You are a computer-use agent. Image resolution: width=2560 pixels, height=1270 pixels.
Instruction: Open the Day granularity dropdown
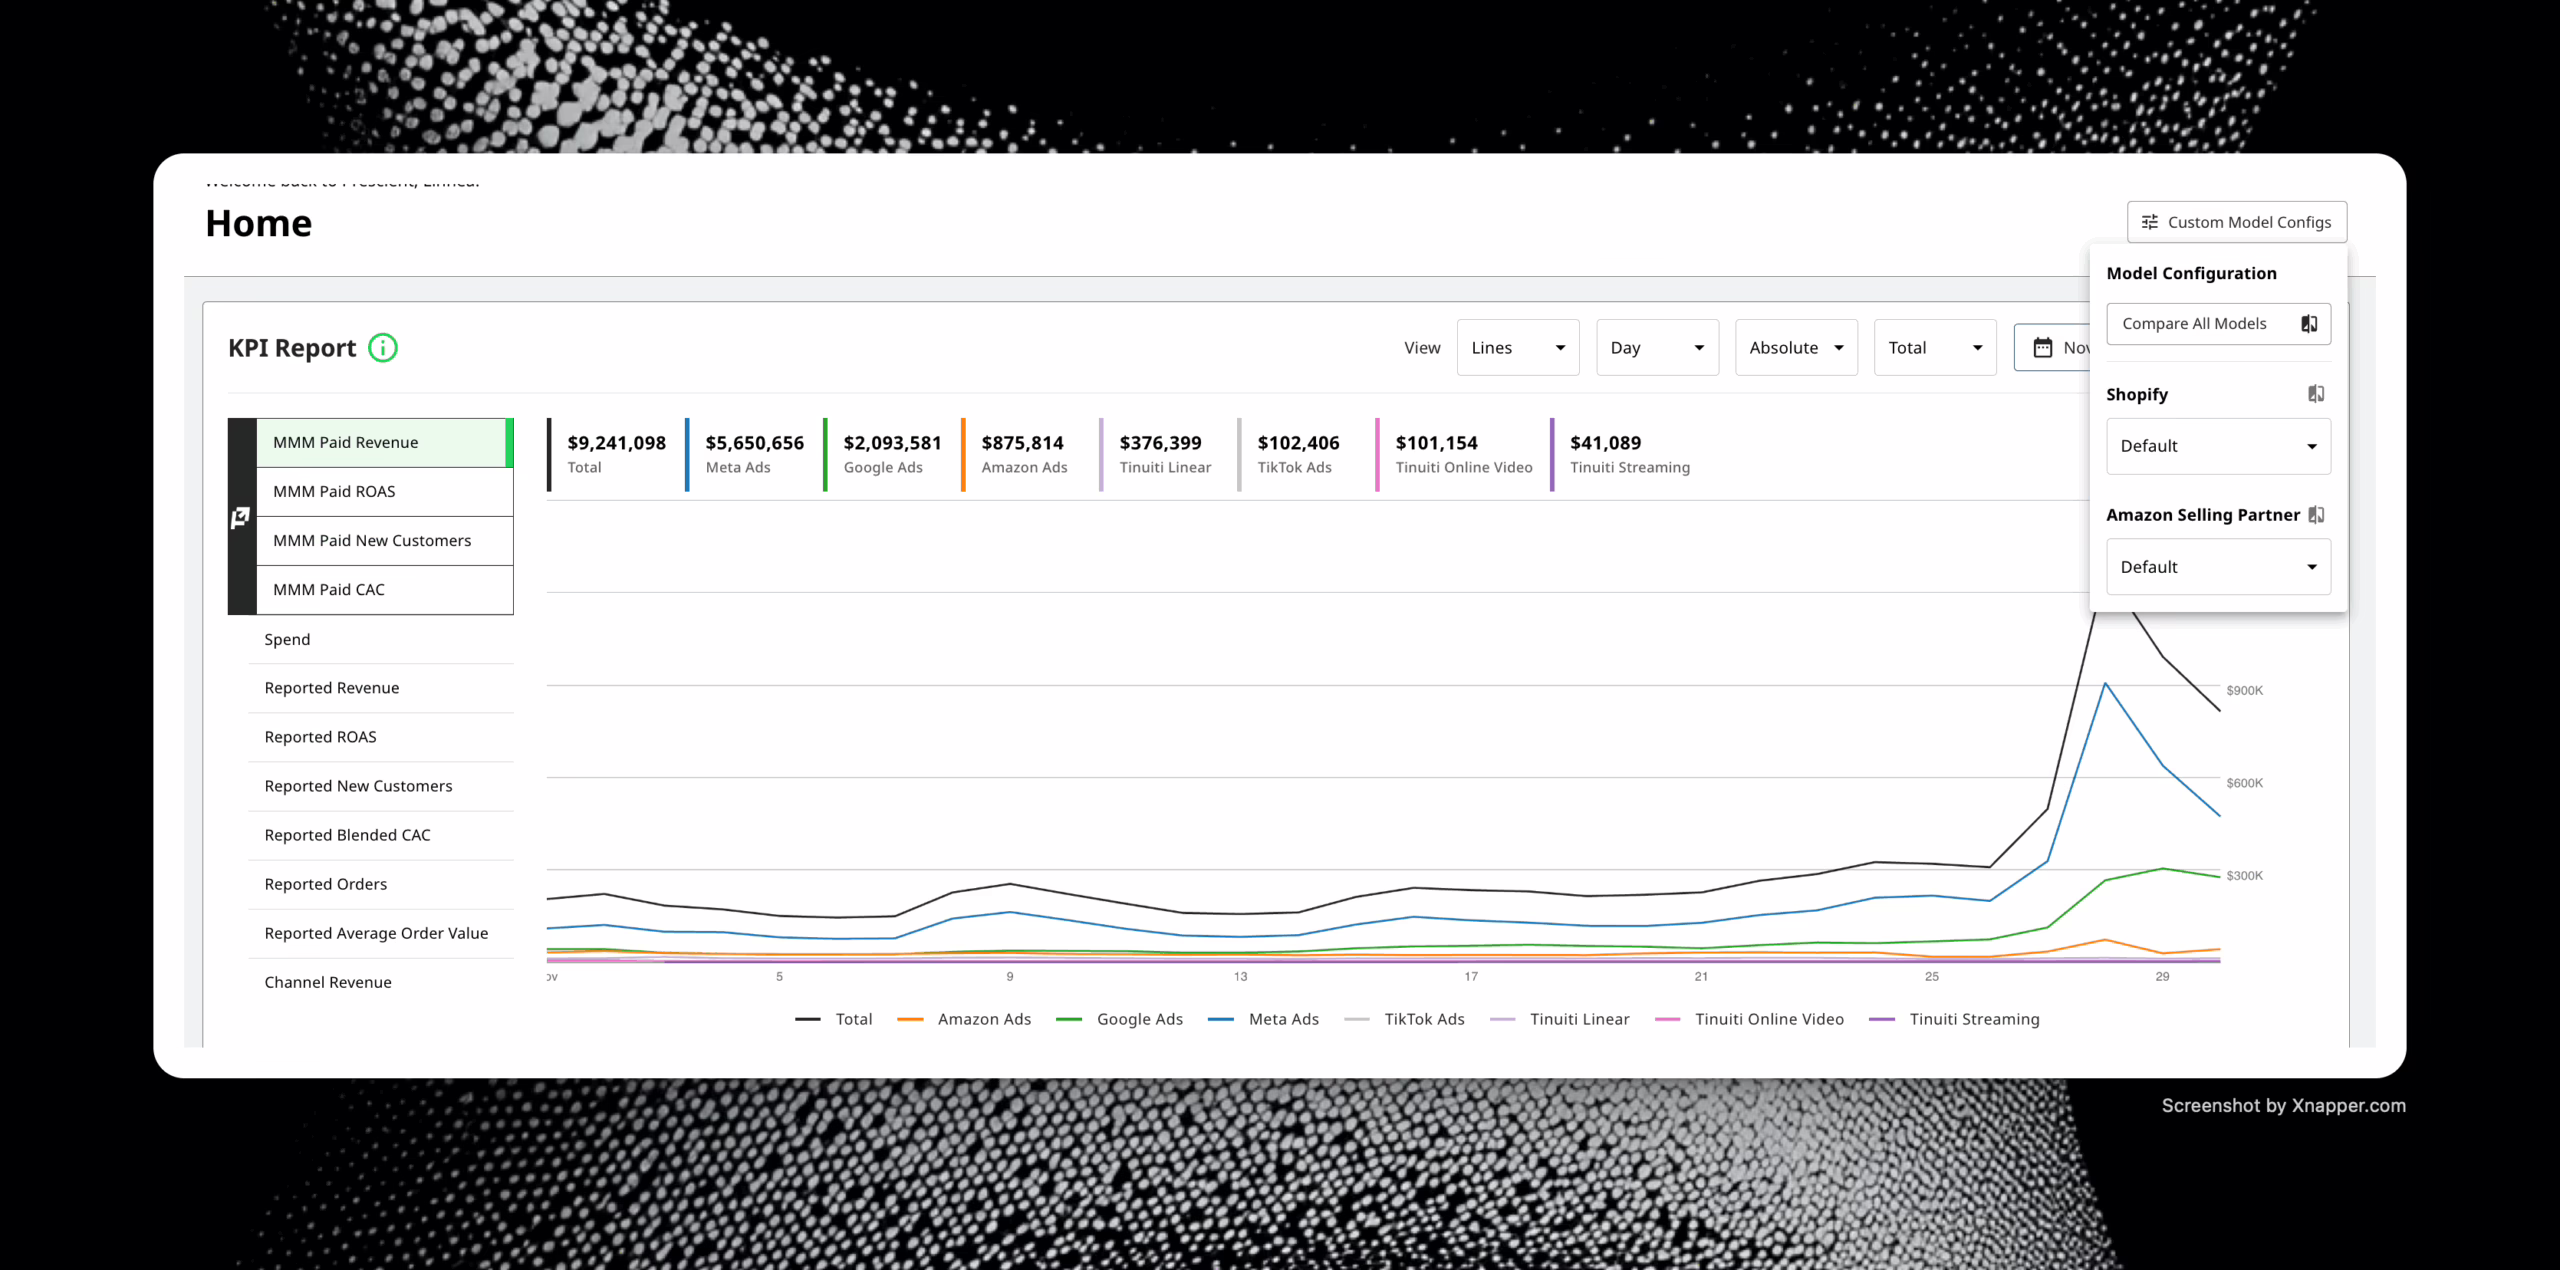(x=1656, y=348)
